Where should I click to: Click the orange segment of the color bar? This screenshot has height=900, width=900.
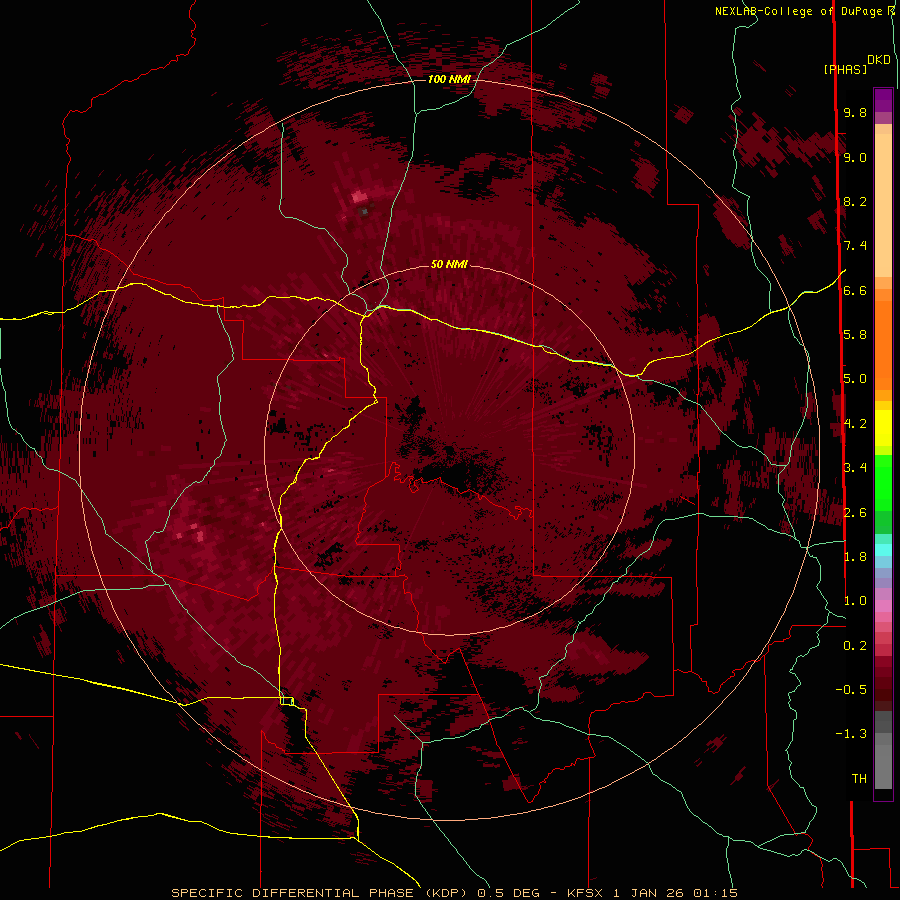tap(883, 344)
